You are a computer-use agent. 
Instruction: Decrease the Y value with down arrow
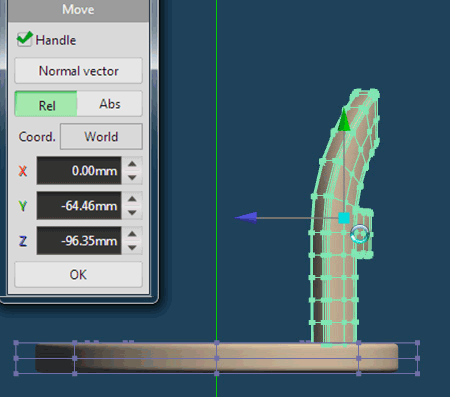pos(132,213)
